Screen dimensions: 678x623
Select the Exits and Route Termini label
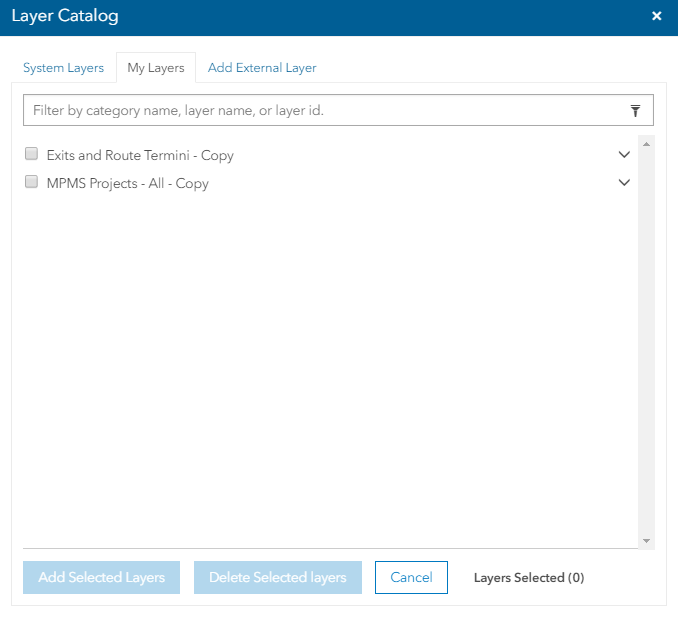140,156
